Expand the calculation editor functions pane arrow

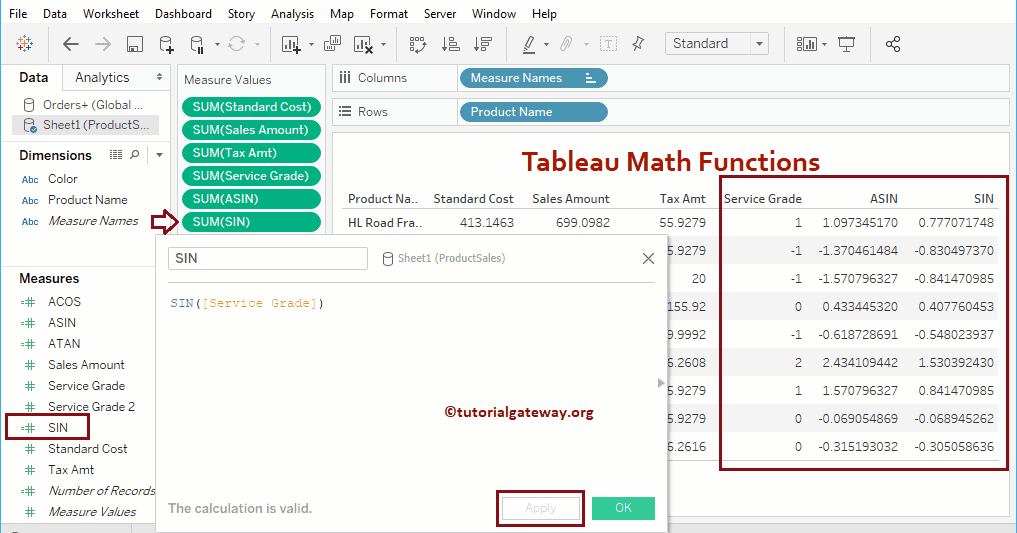pyautogui.click(x=661, y=383)
